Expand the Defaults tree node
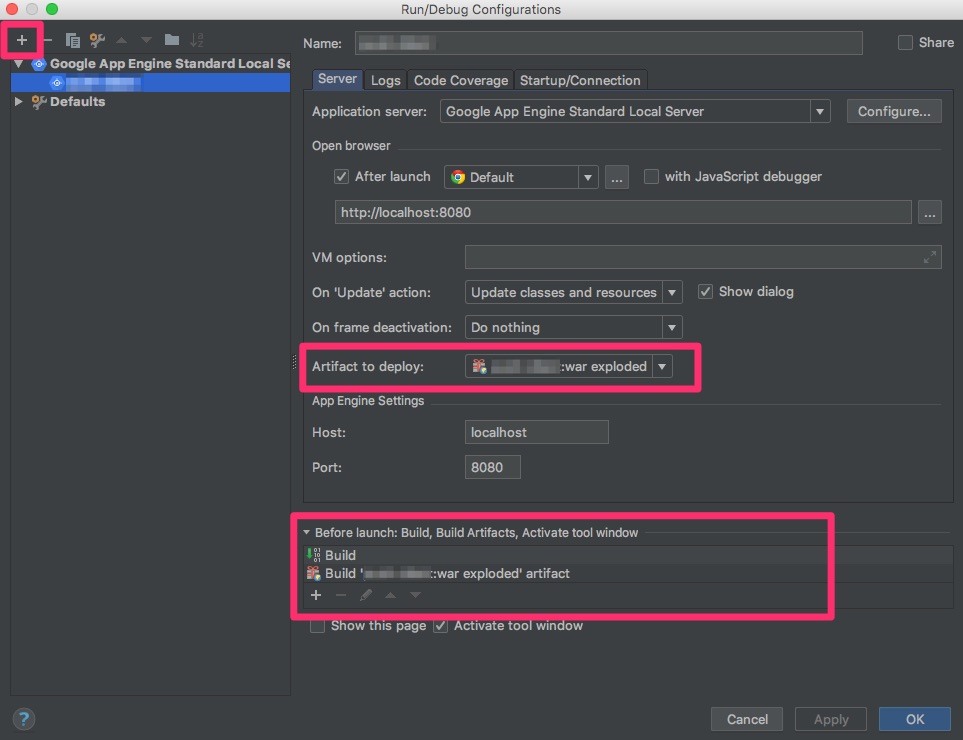 click(18, 101)
